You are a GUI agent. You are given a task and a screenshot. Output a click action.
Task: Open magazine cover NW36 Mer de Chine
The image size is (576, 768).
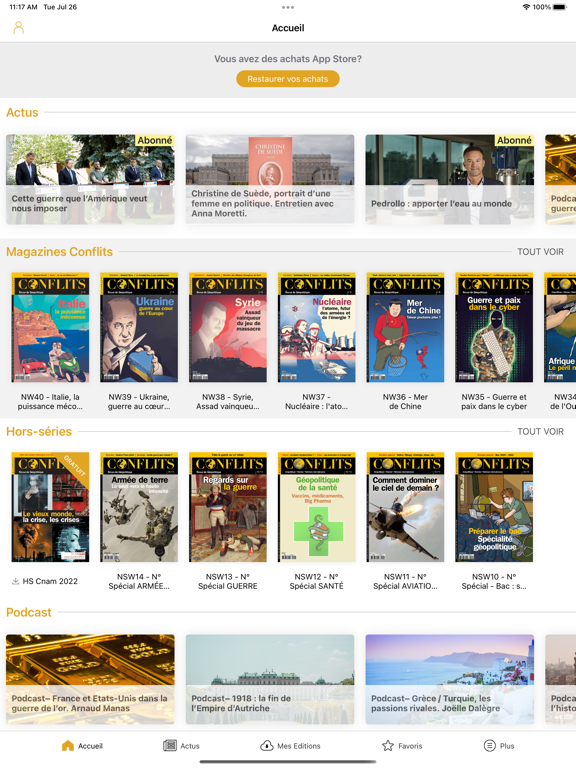tap(405, 327)
